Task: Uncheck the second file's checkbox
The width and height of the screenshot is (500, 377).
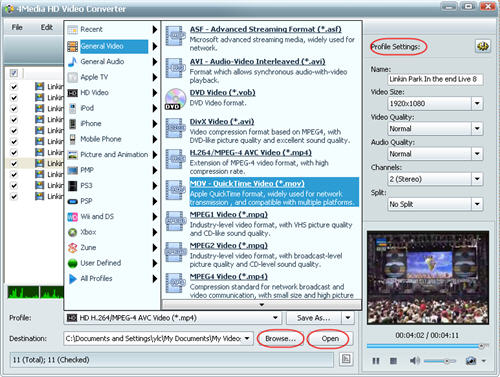Action: [x=14, y=98]
